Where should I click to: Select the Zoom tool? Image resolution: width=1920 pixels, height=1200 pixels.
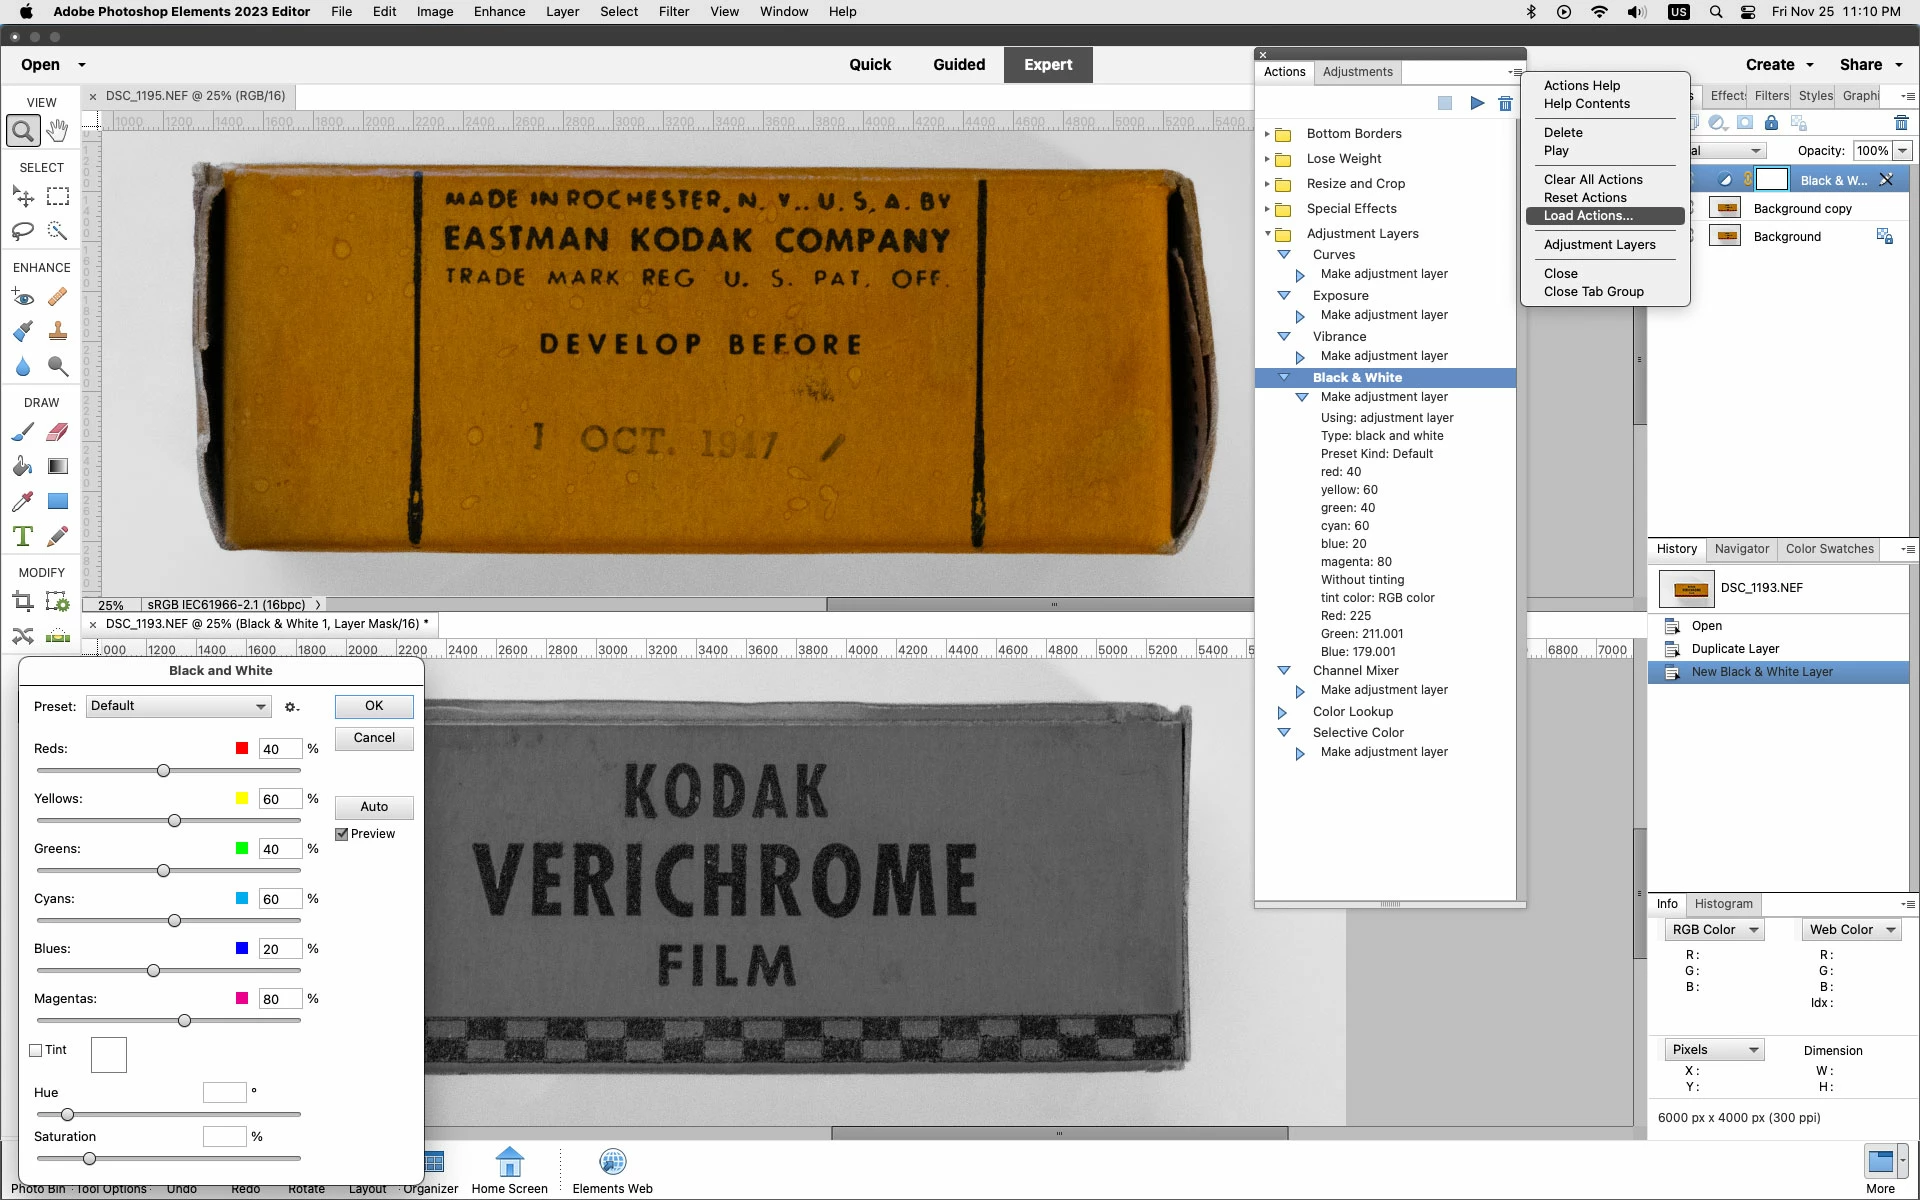pyautogui.click(x=23, y=131)
